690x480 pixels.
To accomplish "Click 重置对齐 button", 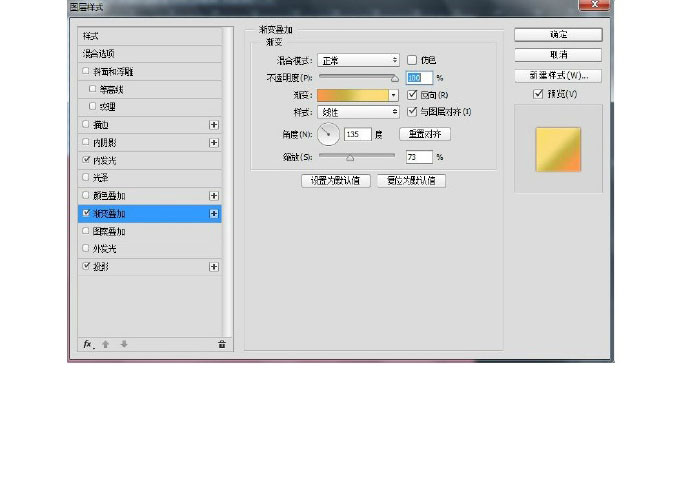I will [425, 134].
